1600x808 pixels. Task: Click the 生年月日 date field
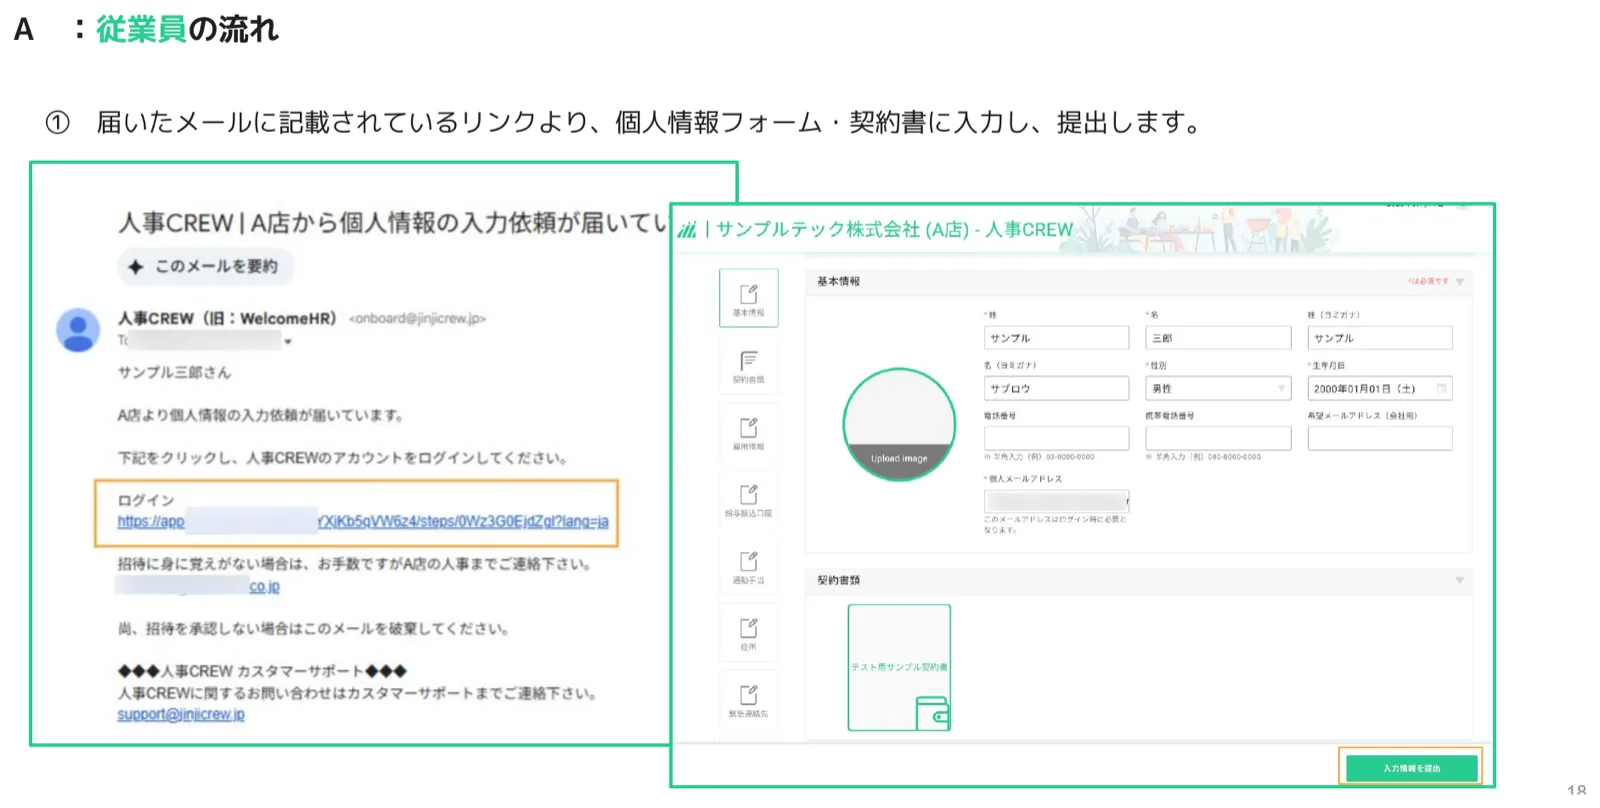[1380, 388]
